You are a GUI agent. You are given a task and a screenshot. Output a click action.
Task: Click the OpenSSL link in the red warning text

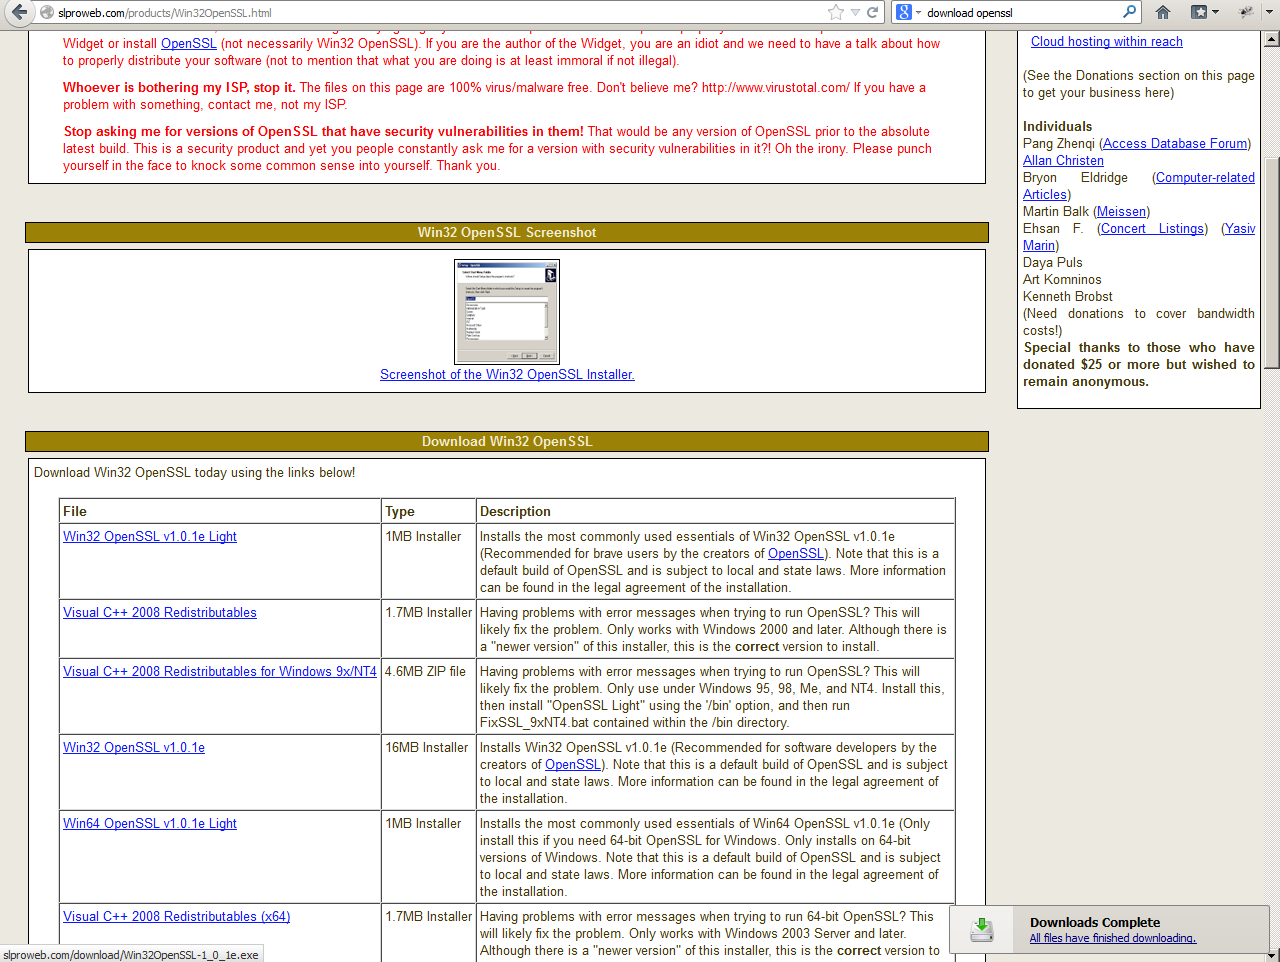point(189,43)
